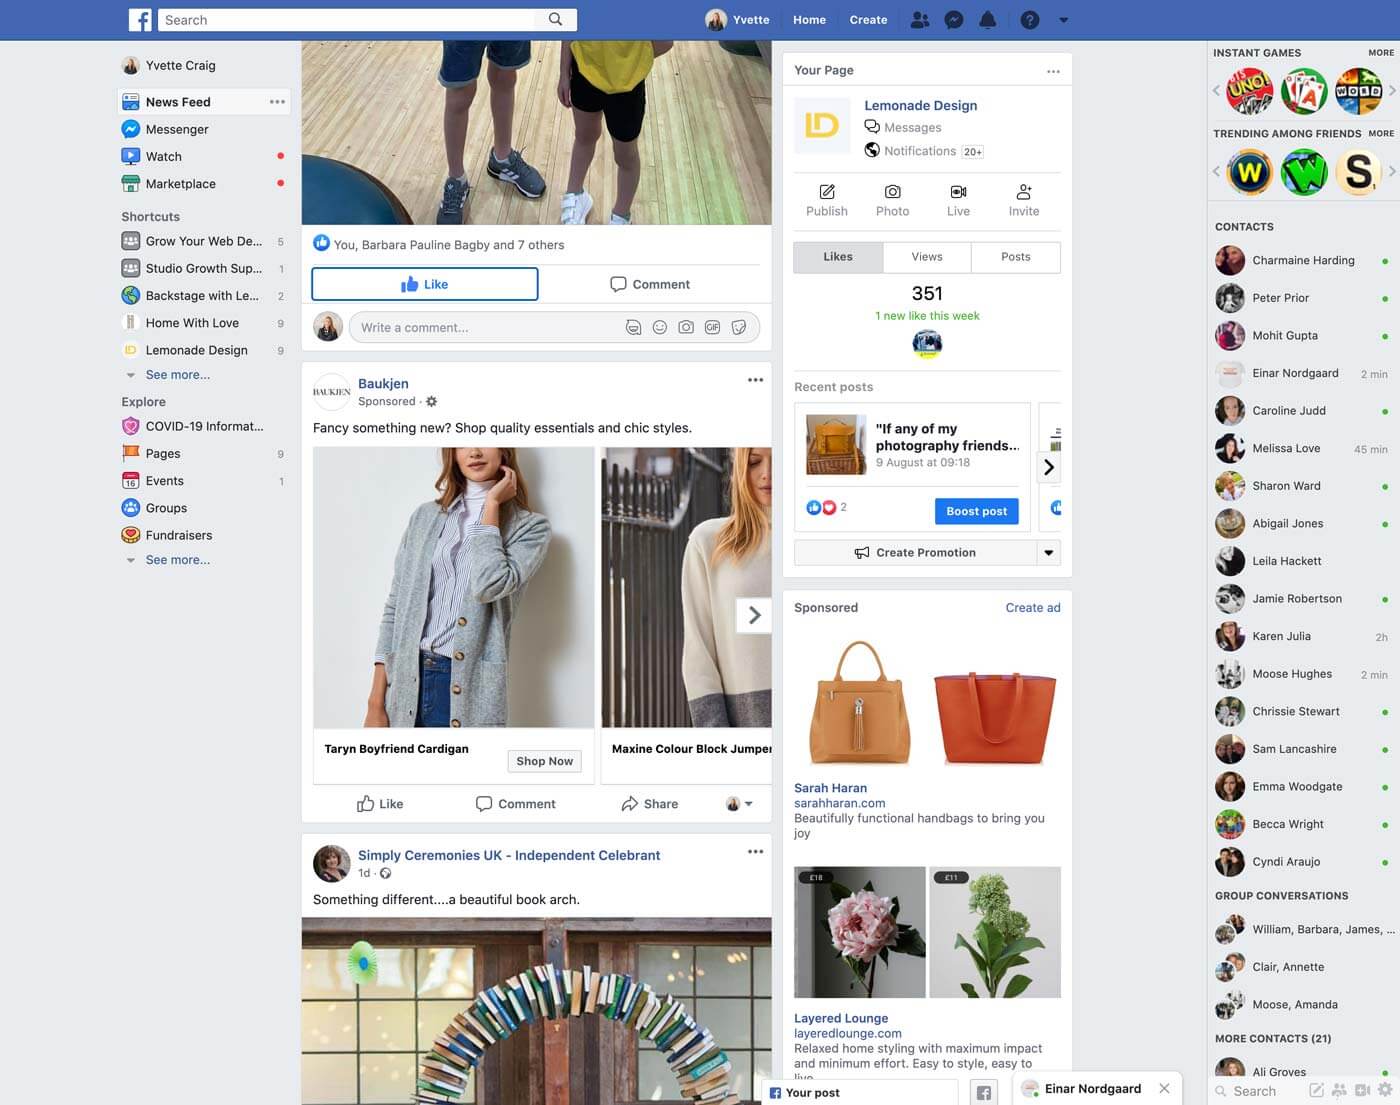
Task: Click Create ad link
Action: click(x=1033, y=607)
